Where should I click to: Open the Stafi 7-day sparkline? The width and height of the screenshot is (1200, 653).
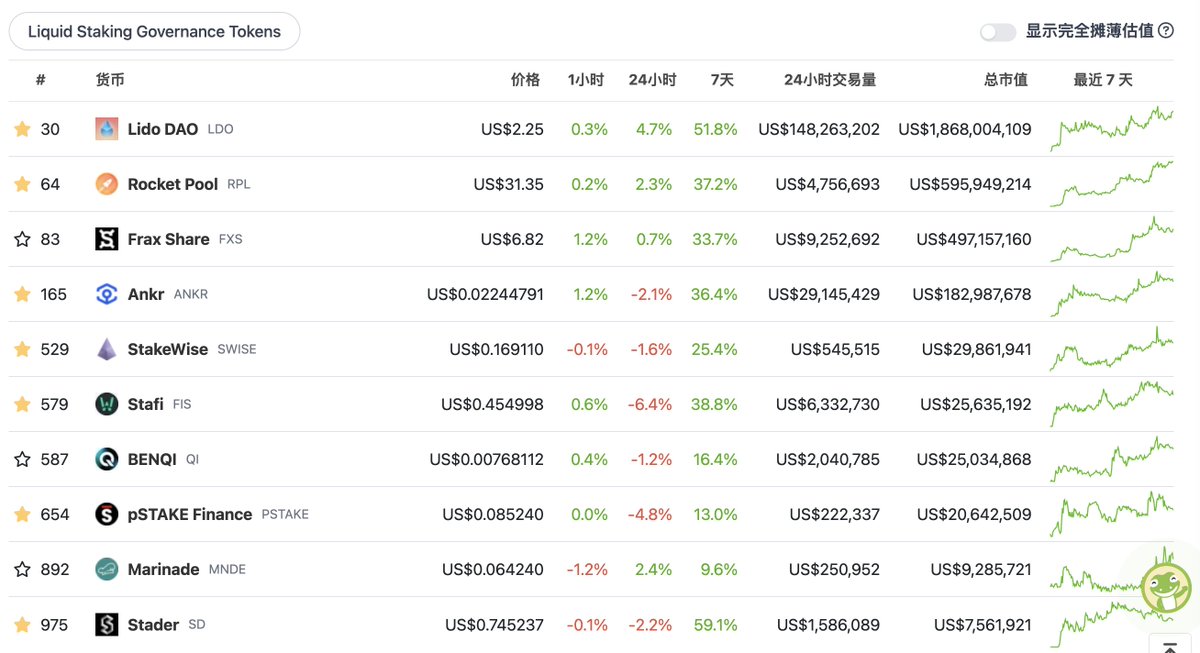click(1112, 404)
